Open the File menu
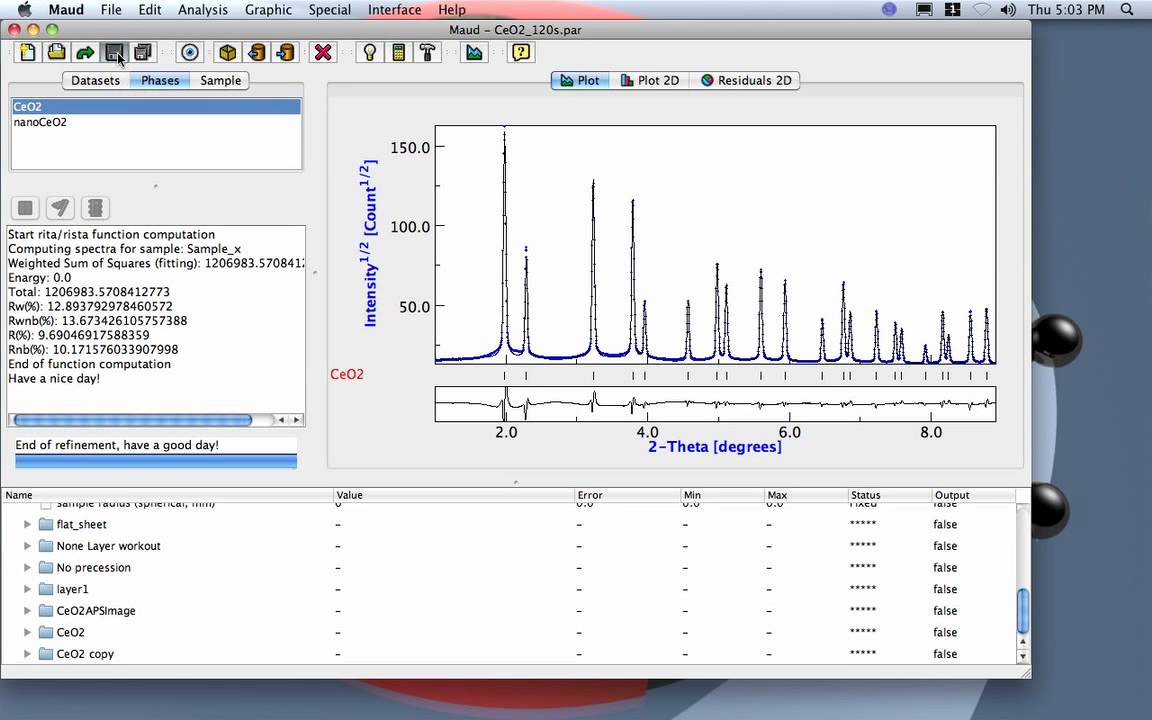1152x720 pixels. [111, 10]
